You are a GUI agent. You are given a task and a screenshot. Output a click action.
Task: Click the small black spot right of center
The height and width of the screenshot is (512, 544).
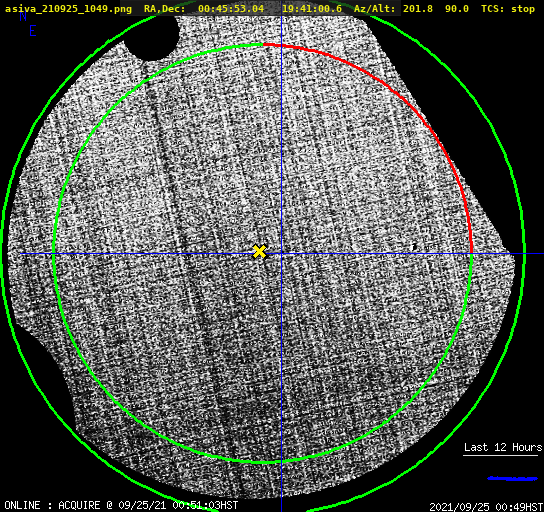tap(414, 247)
